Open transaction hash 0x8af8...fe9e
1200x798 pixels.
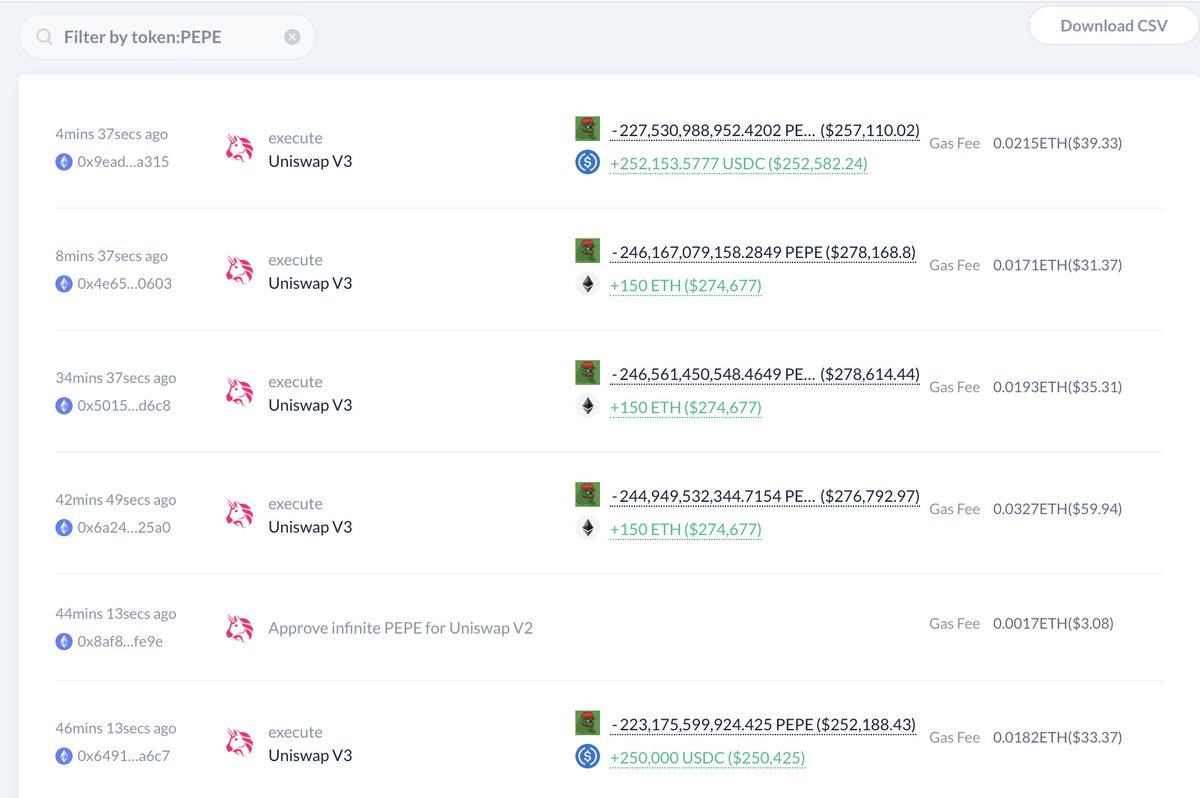point(120,641)
